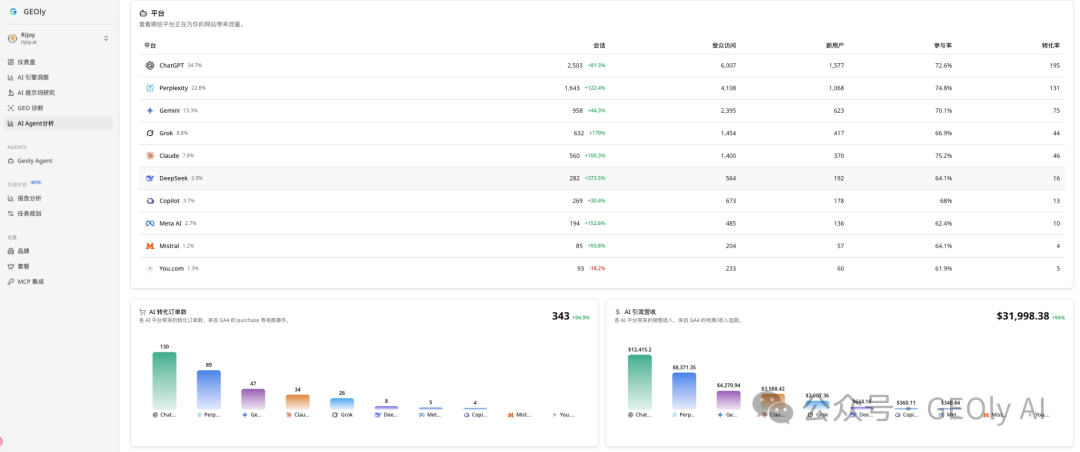1080x452 pixels.
Task: Click the +373.5% change for DeepSeek
Action: 595,178
